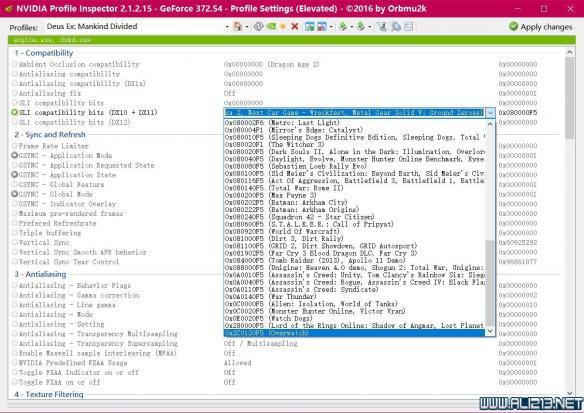584x413 pixels.
Task: Scan for modified profiles using the magnifier icon
Action: click(396, 26)
